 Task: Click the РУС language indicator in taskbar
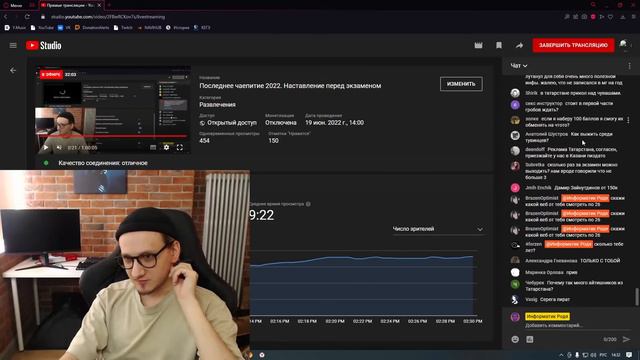point(603,355)
